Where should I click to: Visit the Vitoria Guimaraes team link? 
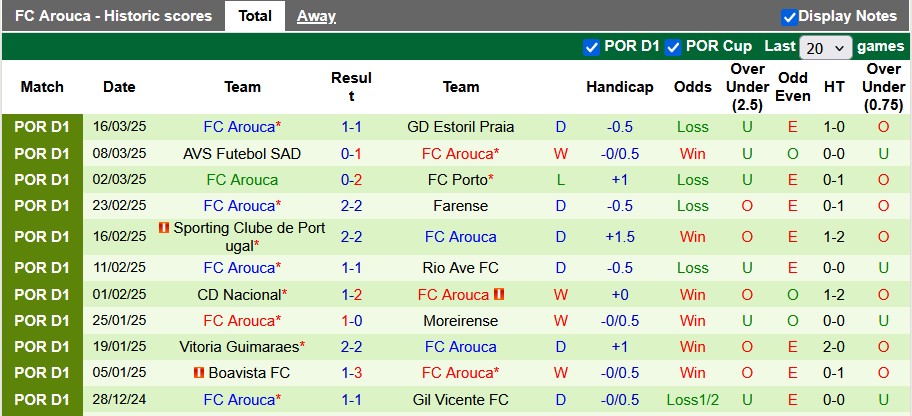click(240, 347)
